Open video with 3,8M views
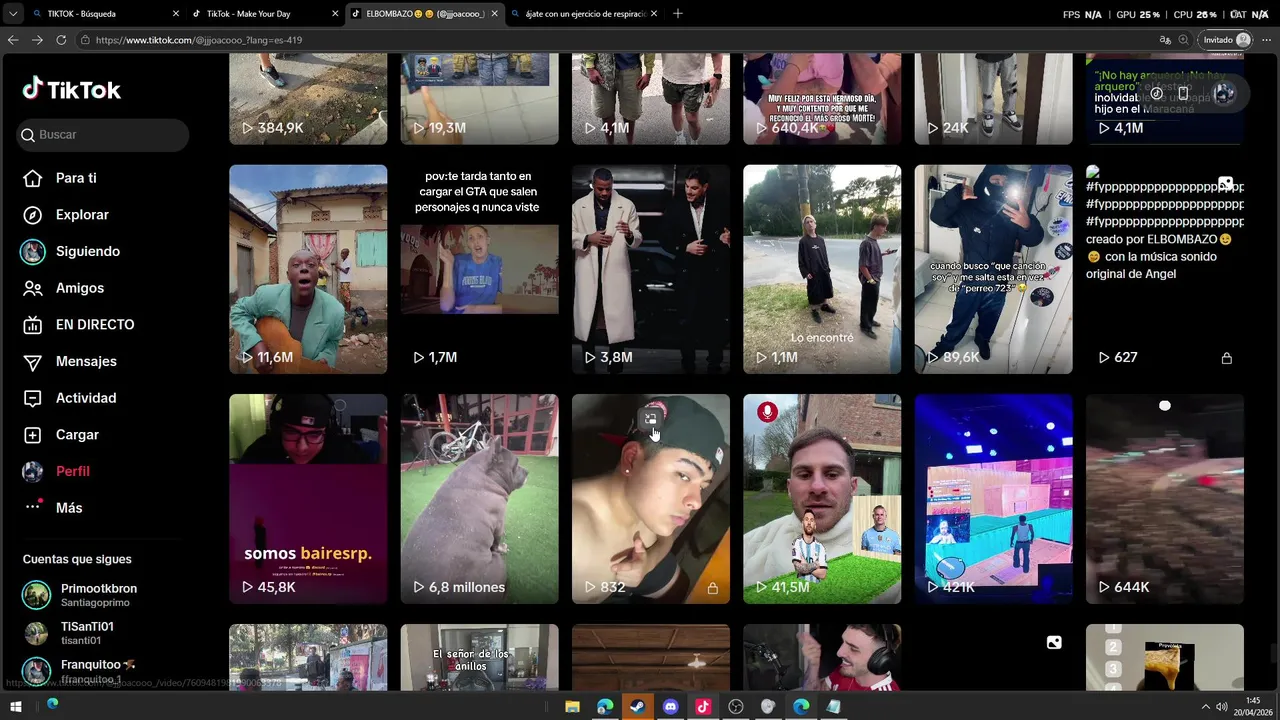Viewport: 1280px width, 720px height. click(x=651, y=269)
